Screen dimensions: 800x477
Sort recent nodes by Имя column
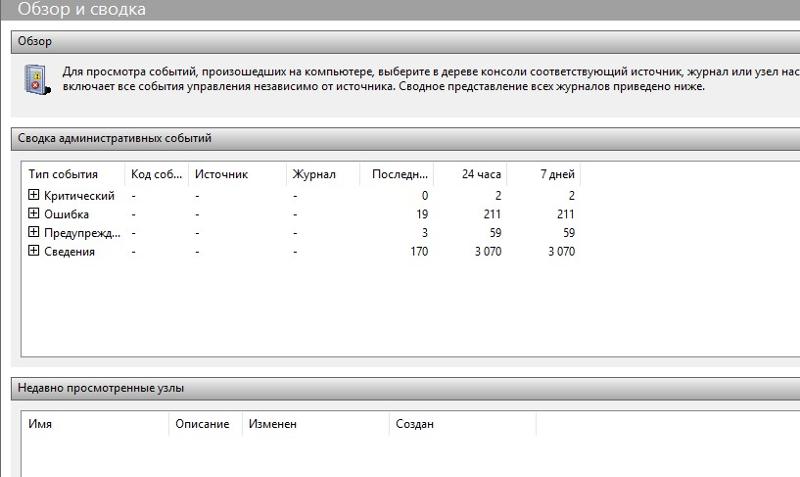(x=95, y=424)
